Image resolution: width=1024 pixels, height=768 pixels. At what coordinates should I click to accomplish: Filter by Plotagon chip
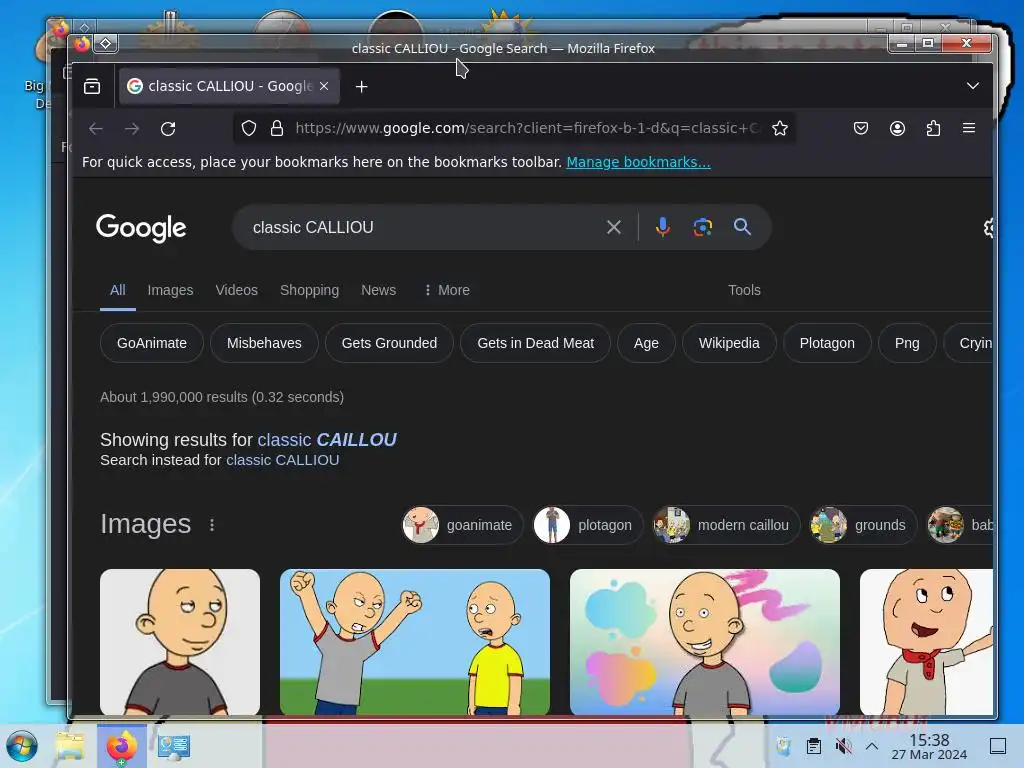[827, 343]
